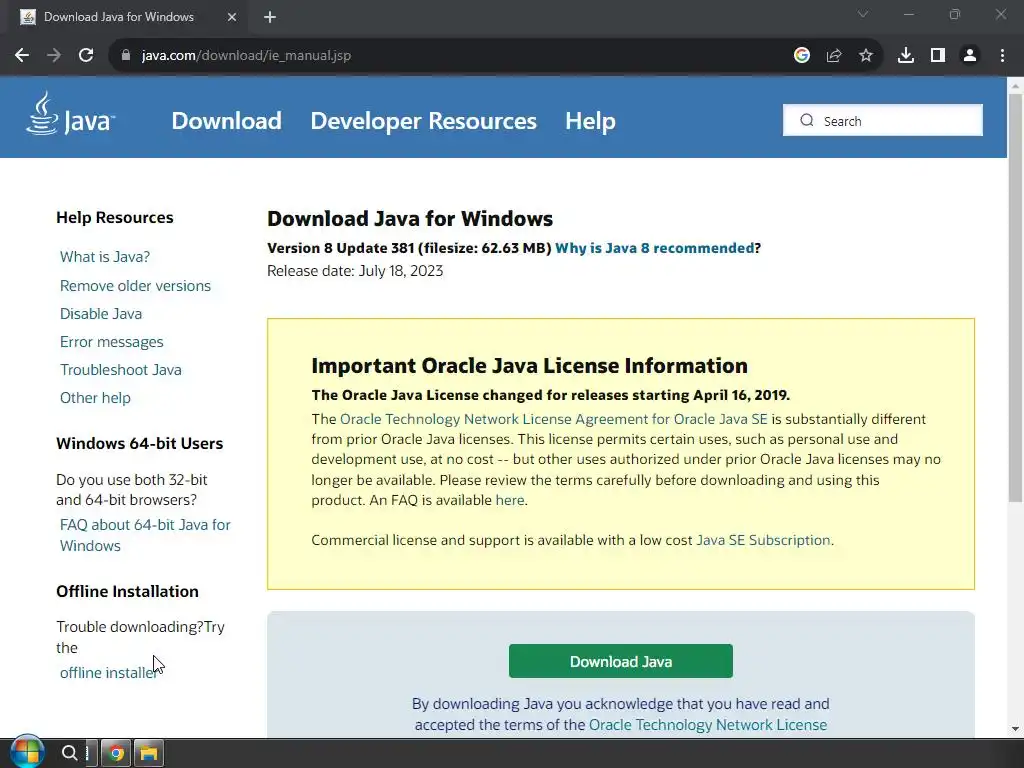
Task: Click the Help Resources heading
Action: [x=115, y=217]
